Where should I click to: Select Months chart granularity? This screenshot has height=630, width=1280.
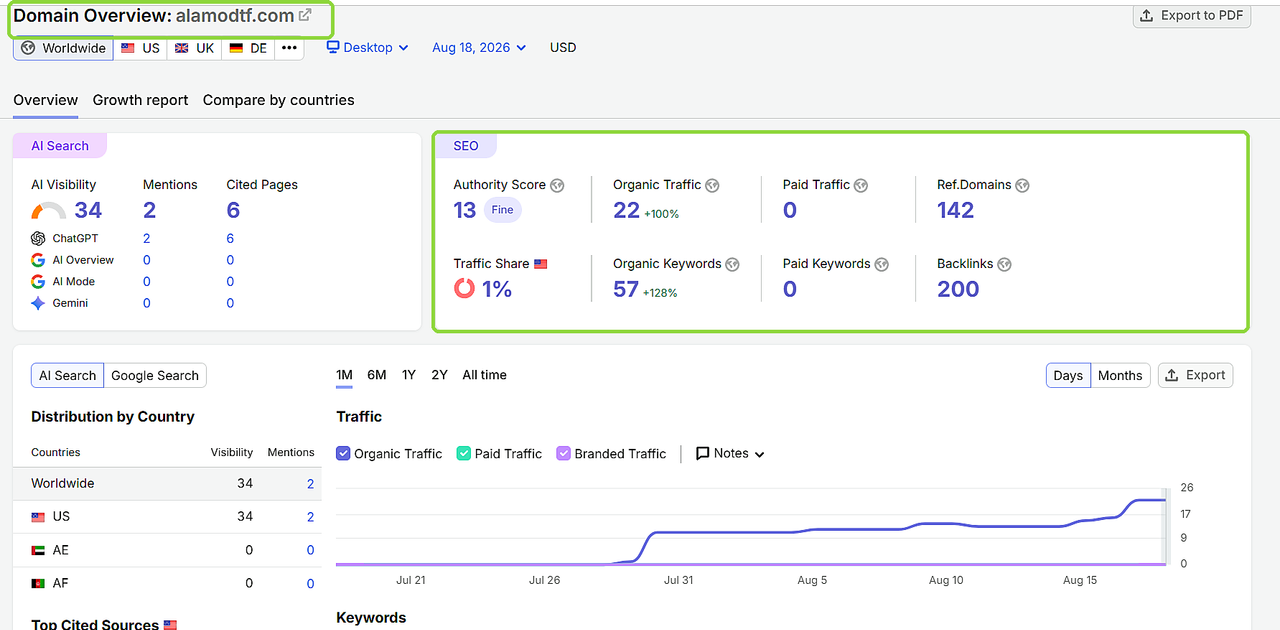(1120, 375)
